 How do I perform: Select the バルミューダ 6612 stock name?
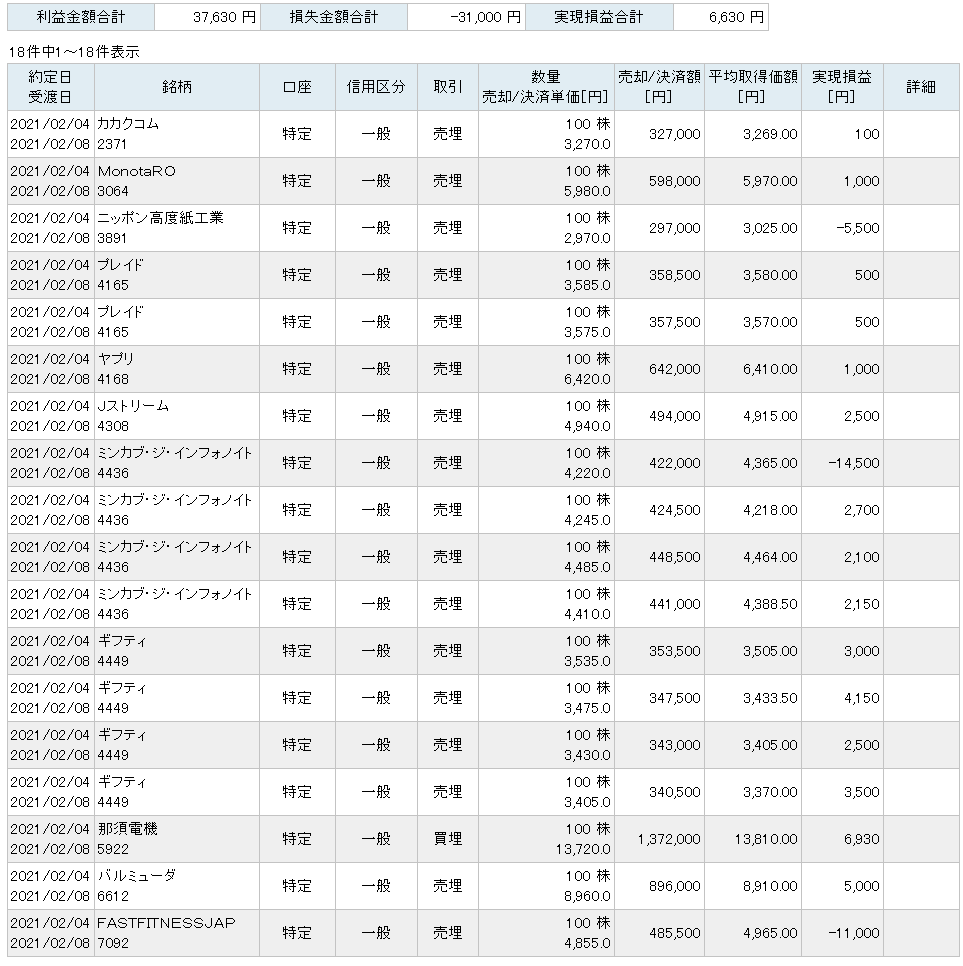point(137,886)
